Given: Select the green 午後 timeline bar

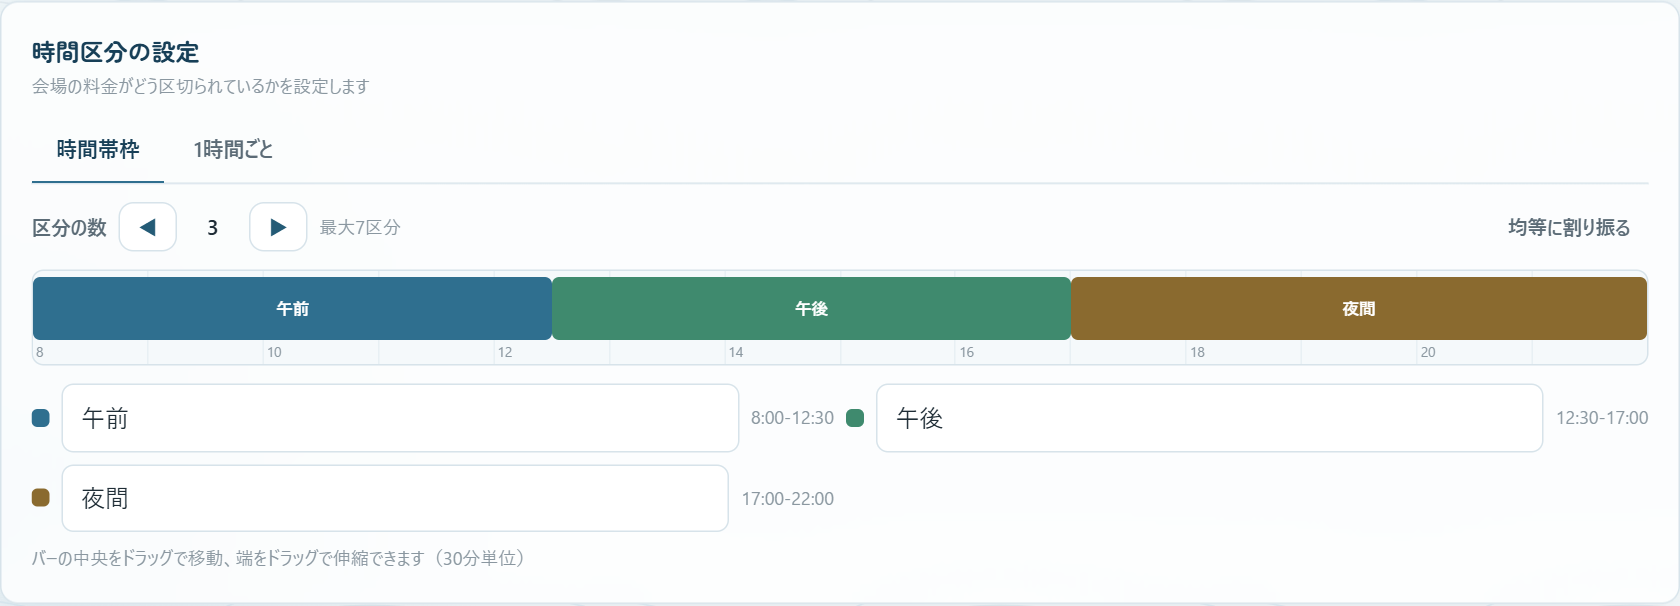Looking at the screenshot, I should (811, 308).
